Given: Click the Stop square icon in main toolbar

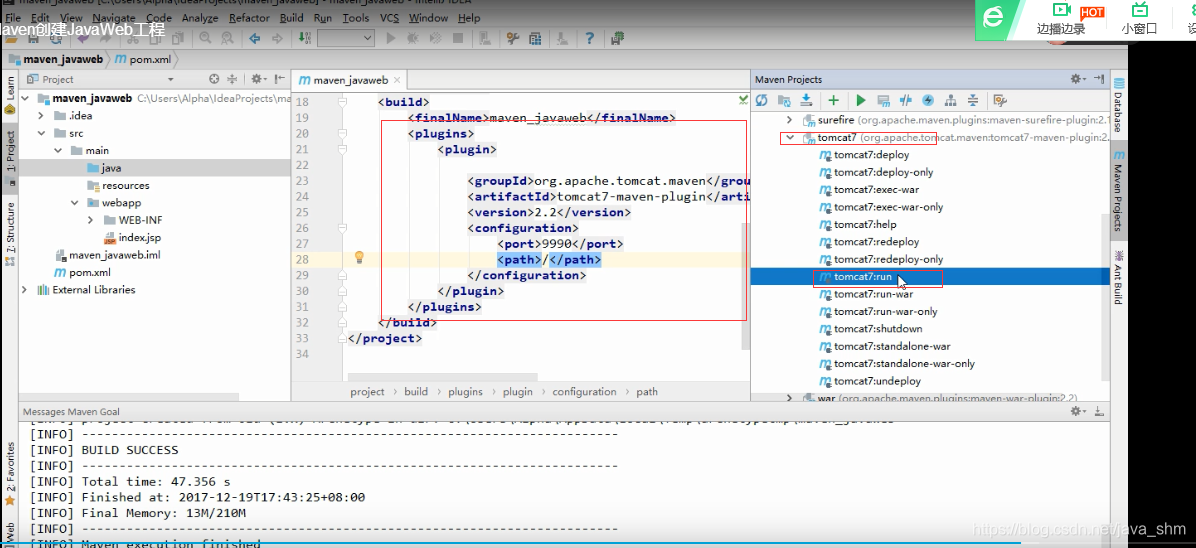Looking at the screenshot, I should 458,37.
